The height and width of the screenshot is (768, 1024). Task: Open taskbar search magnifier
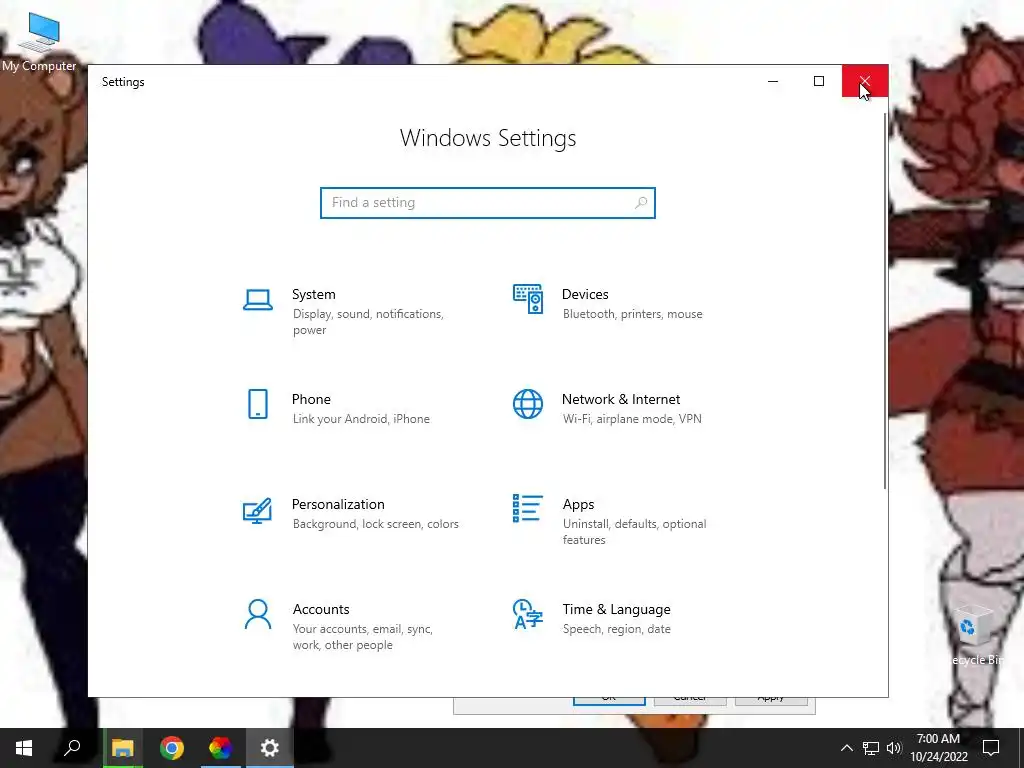pos(72,748)
